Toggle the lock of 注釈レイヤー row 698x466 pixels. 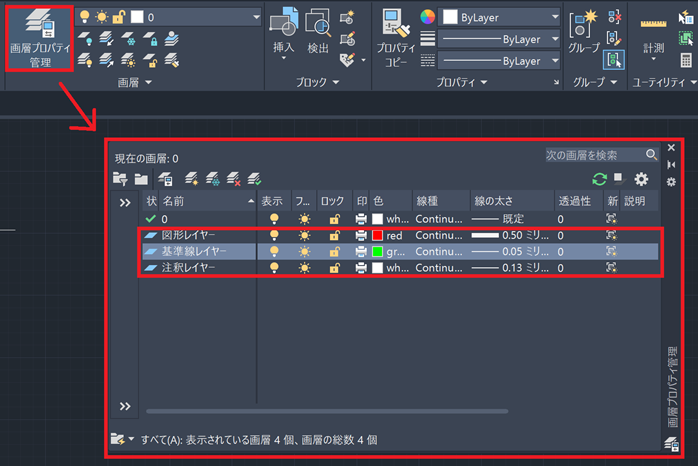pos(334,267)
